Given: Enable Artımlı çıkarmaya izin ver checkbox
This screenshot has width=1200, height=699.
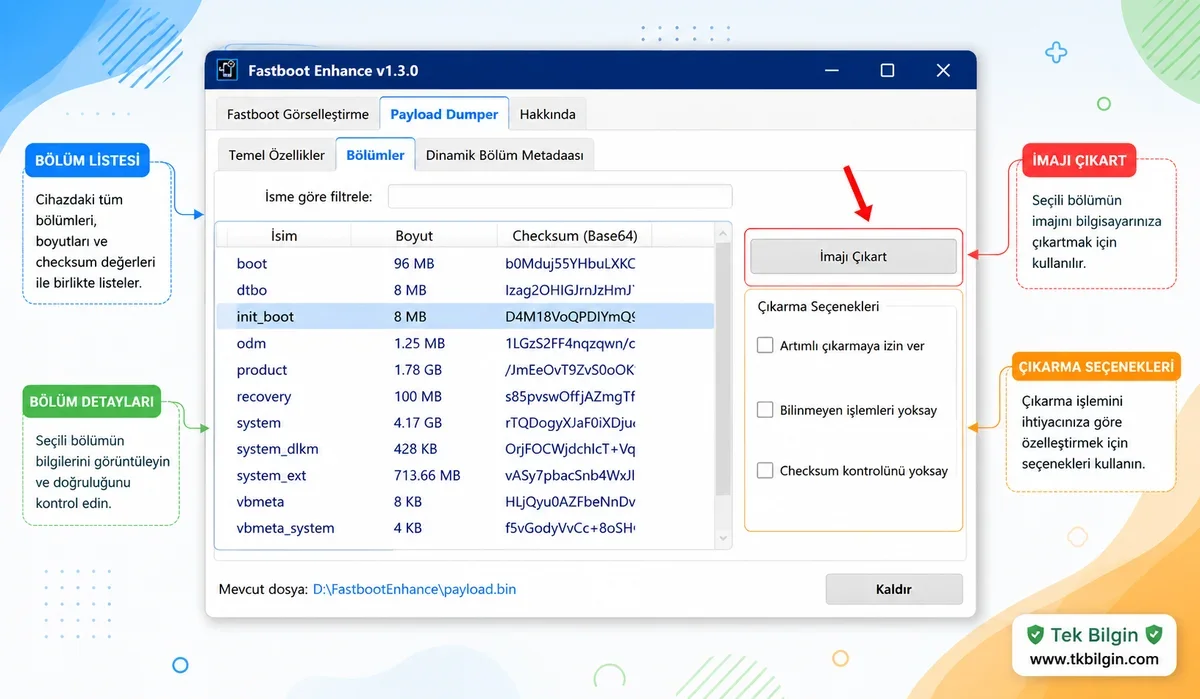Looking at the screenshot, I should pos(765,345).
